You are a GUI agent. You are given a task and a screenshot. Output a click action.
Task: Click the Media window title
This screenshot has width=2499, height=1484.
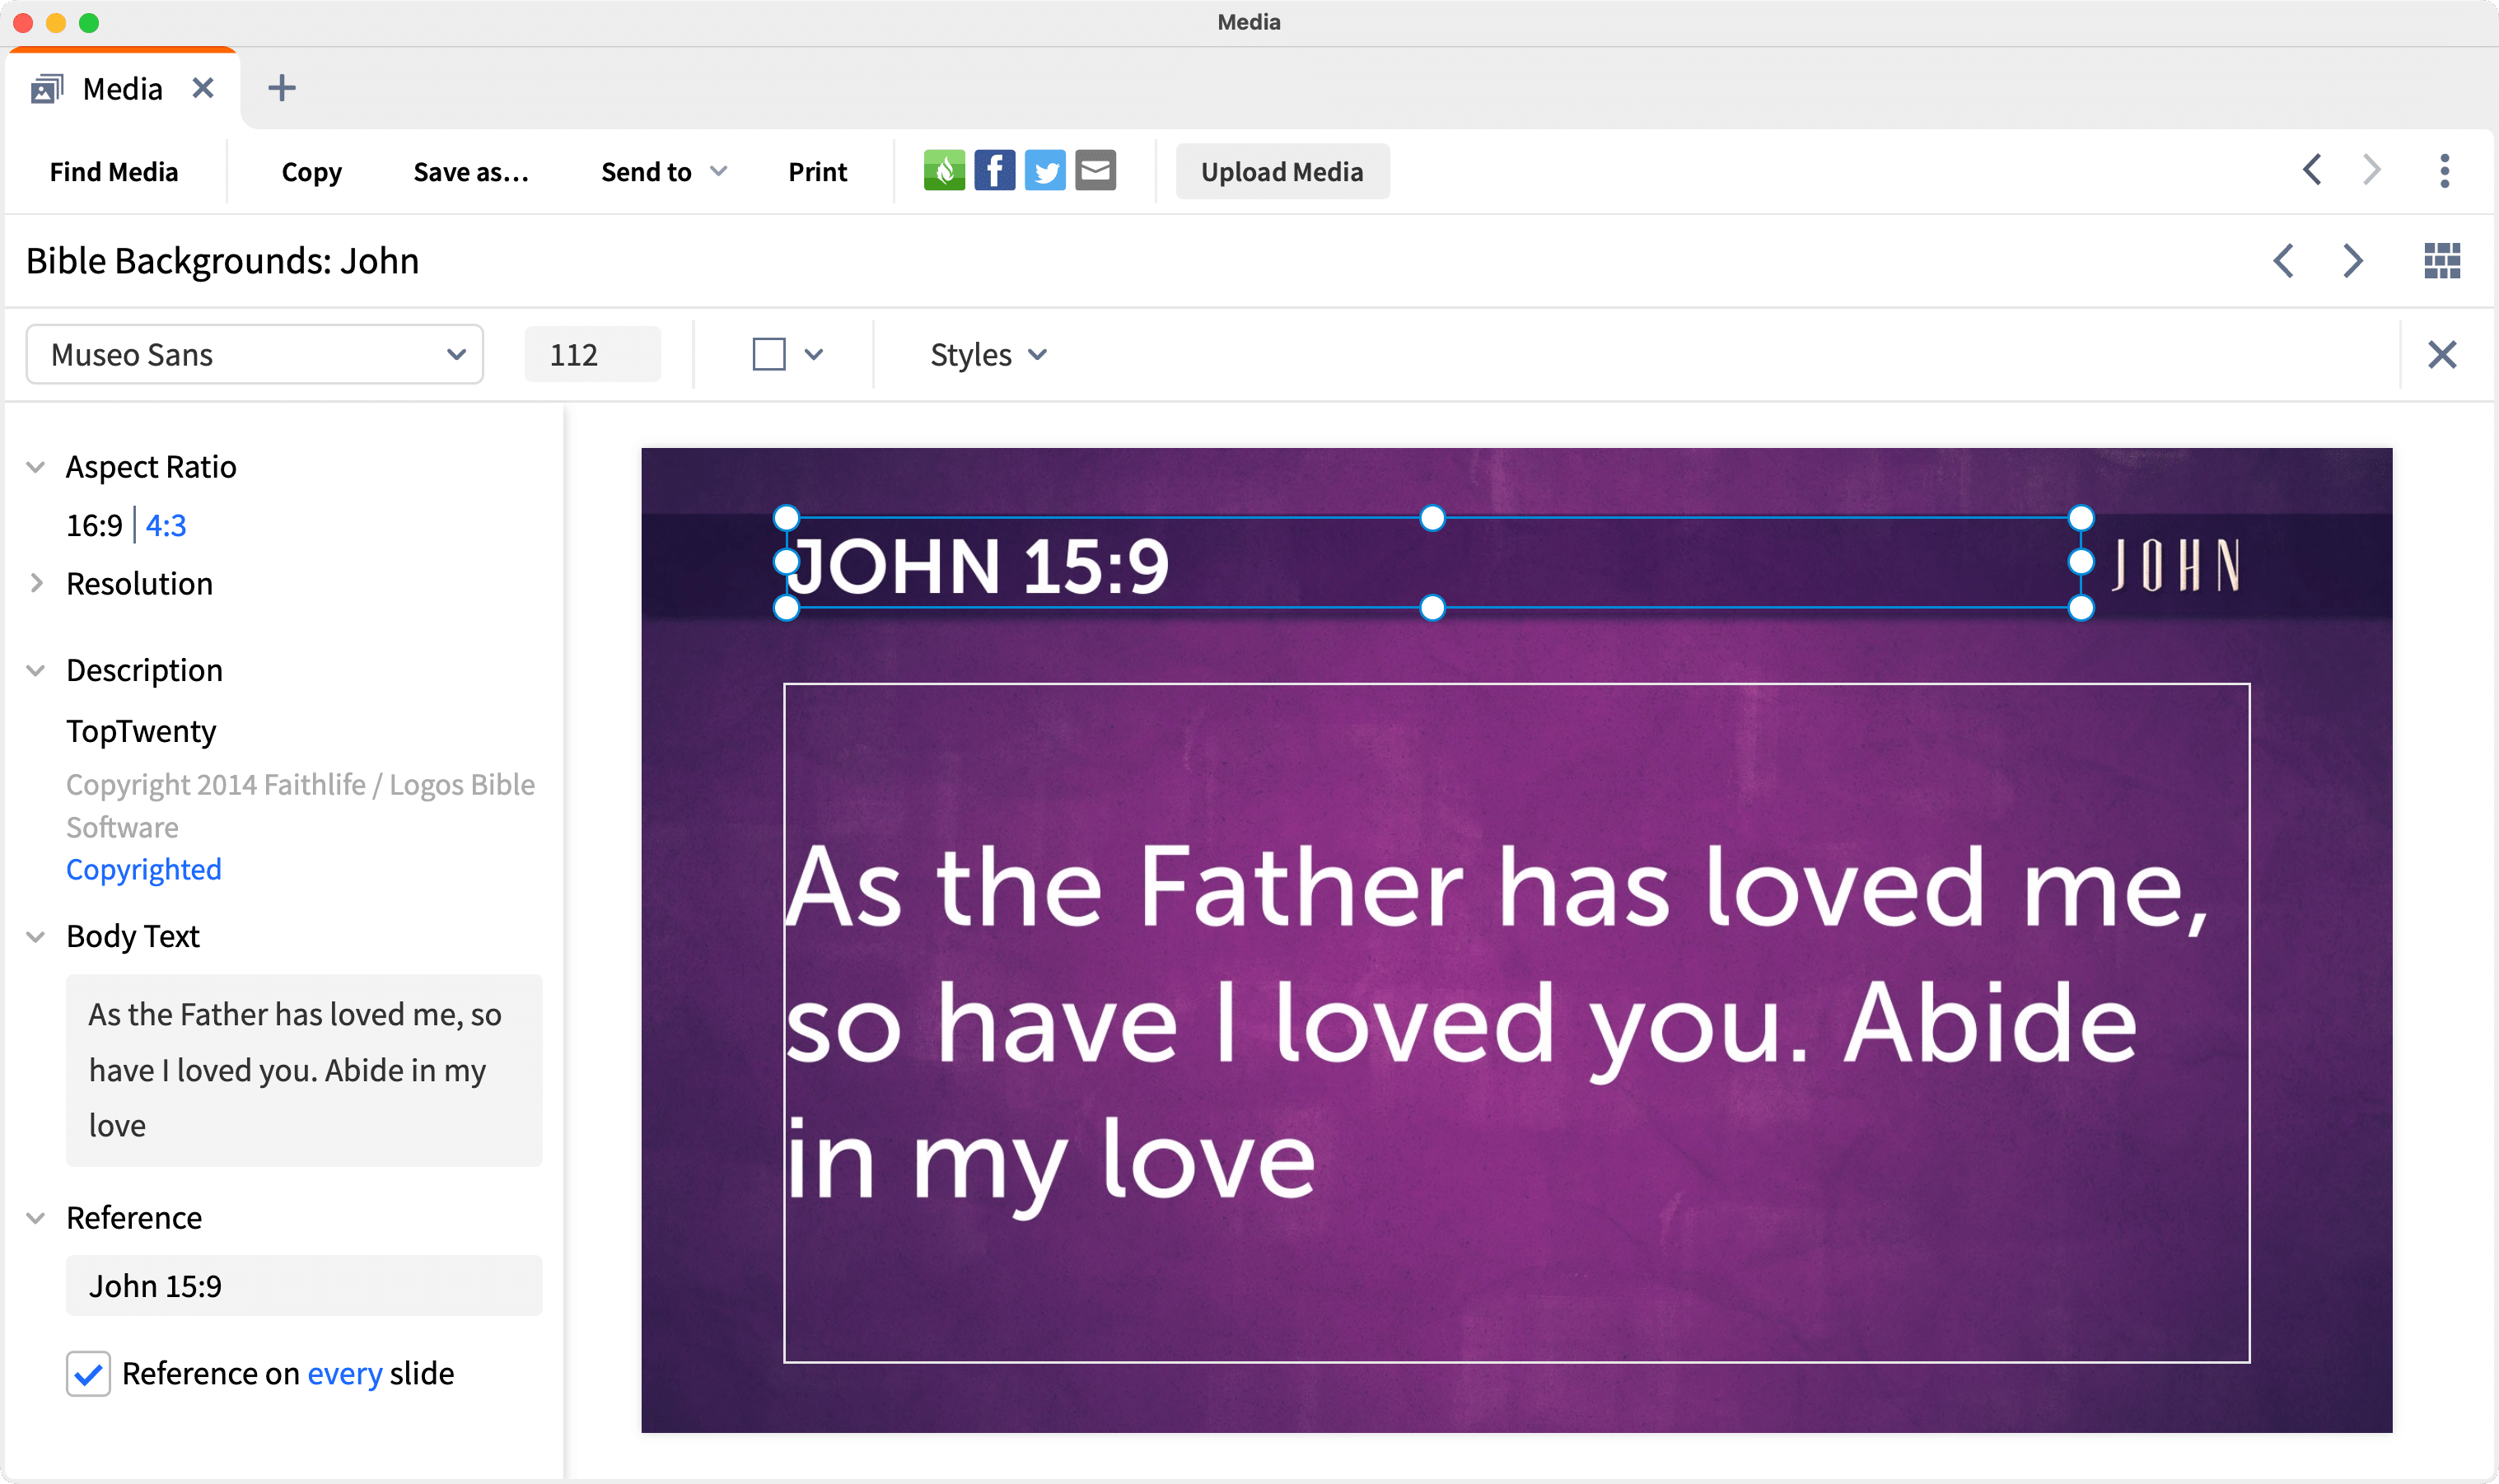click(x=1249, y=22)
